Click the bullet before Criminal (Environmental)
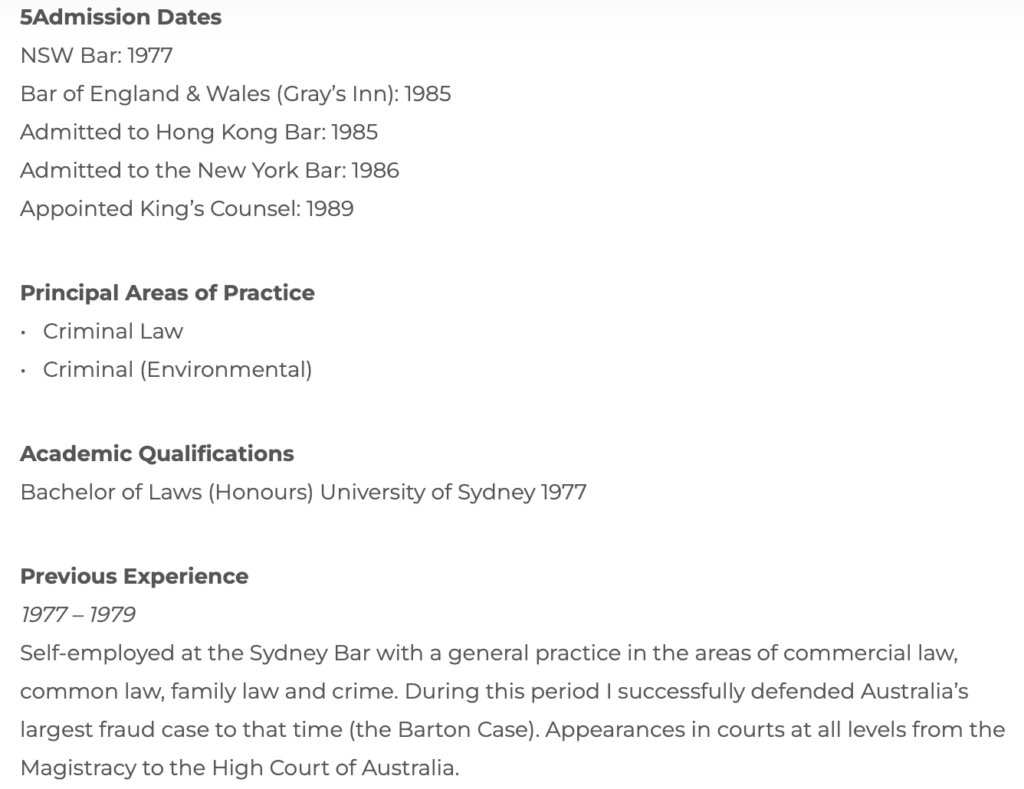 [x=23, y=371]
